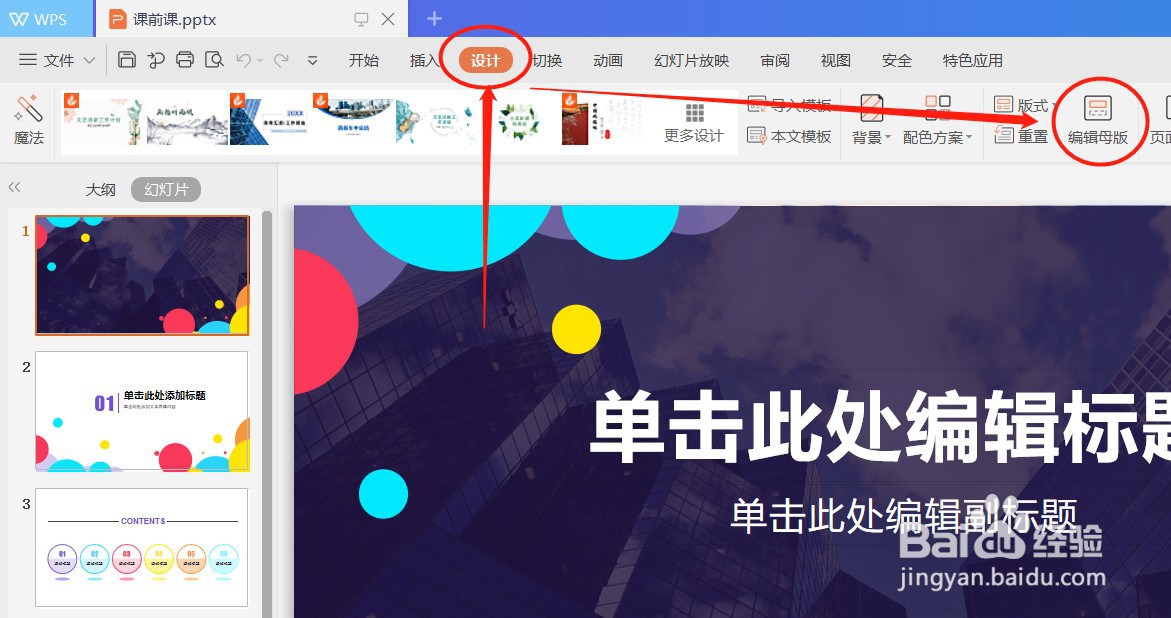Select slide 3 CONTENTS thumbnail
This screenshot has height=618, width=1171.
(x=142, y=548)
